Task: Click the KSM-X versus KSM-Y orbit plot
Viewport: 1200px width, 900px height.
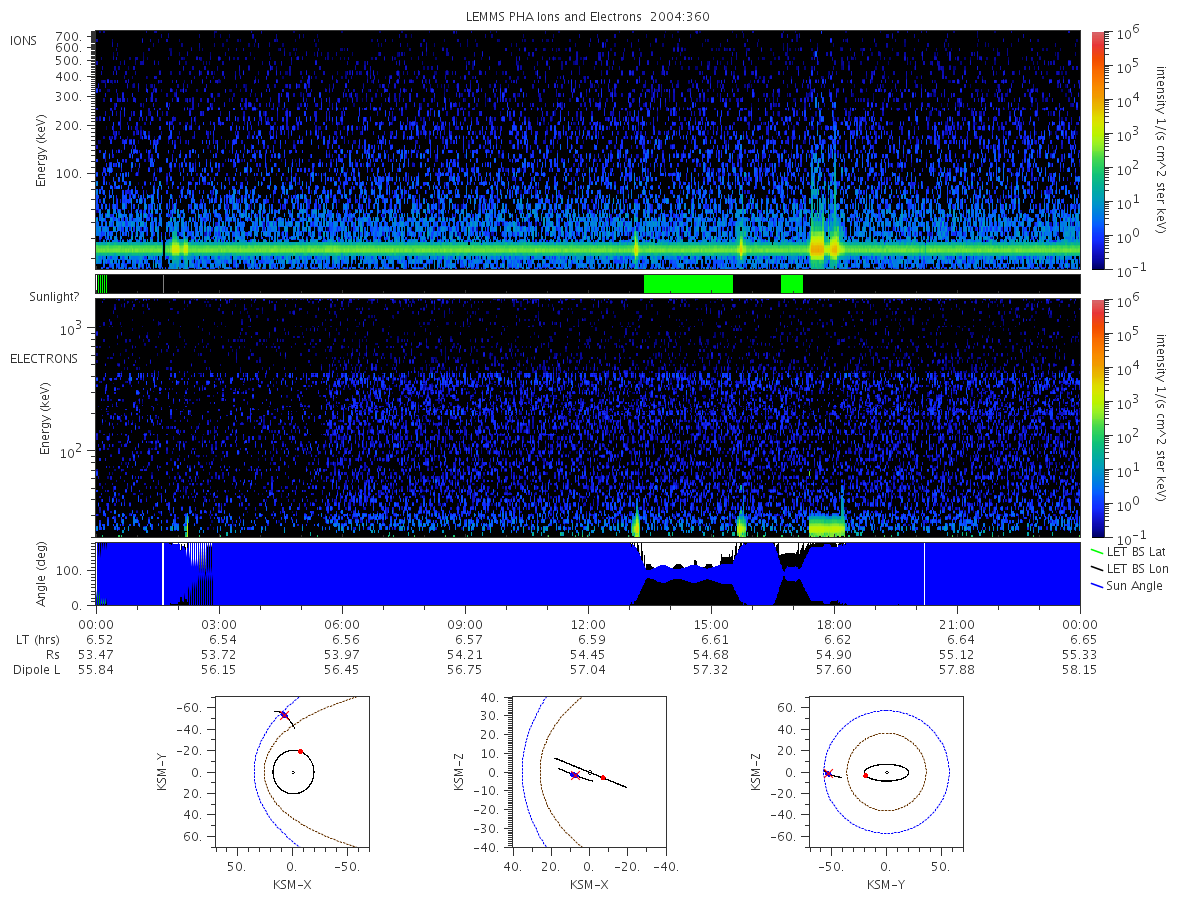Action: [292, 772]
